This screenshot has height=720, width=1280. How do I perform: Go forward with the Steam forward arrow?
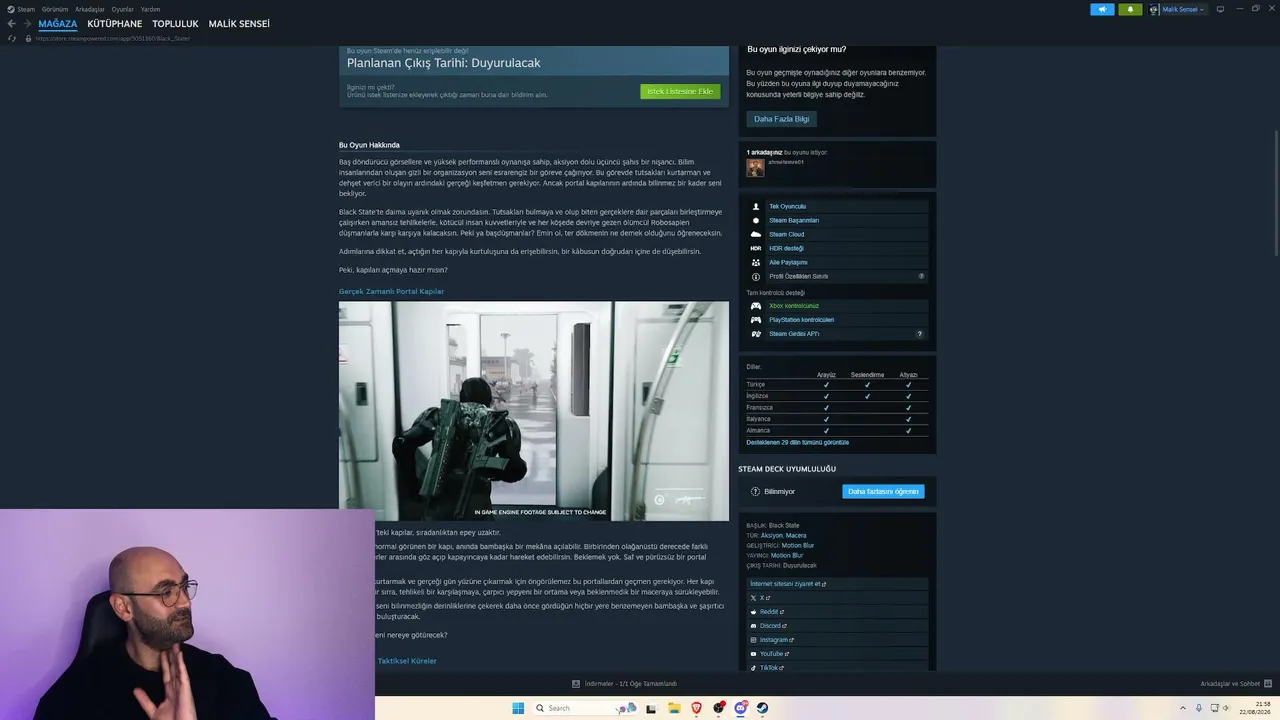(26, 24)
